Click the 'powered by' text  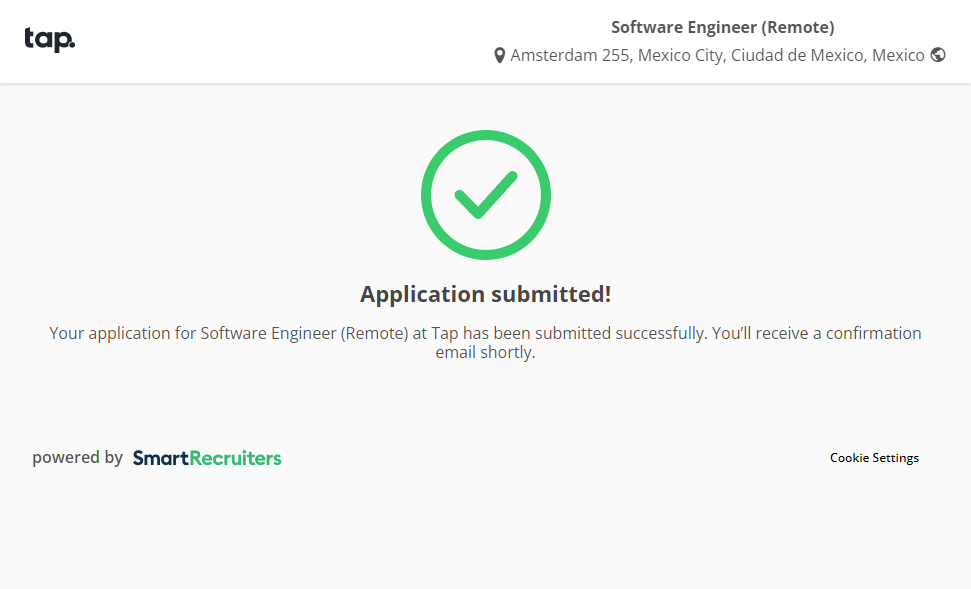point(77,458)
